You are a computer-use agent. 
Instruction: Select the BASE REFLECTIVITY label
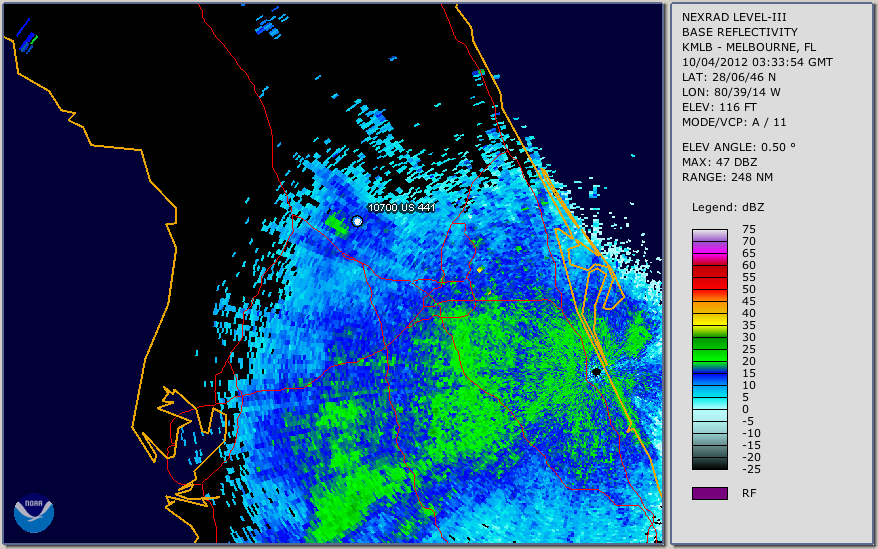point(739,32)
